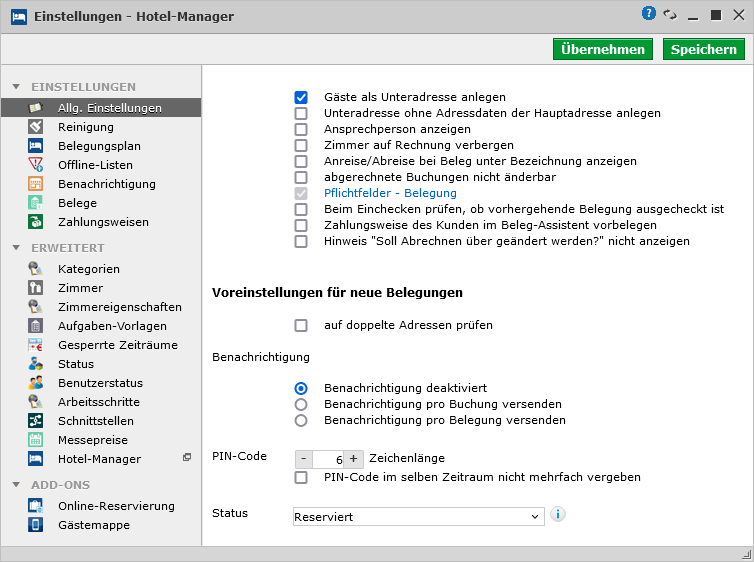The height and width of the screenshot is (562, 754).
Task: Click the Gesperrte Zeiträume calendar icon
Action: click(x=36, y=345)
